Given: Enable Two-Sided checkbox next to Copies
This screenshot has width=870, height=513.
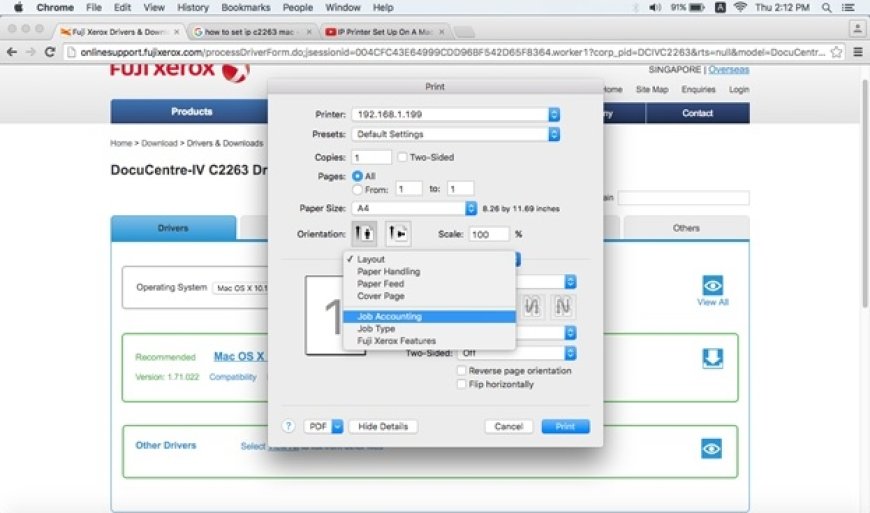Looking at the screenshot, I should [402, 158].
